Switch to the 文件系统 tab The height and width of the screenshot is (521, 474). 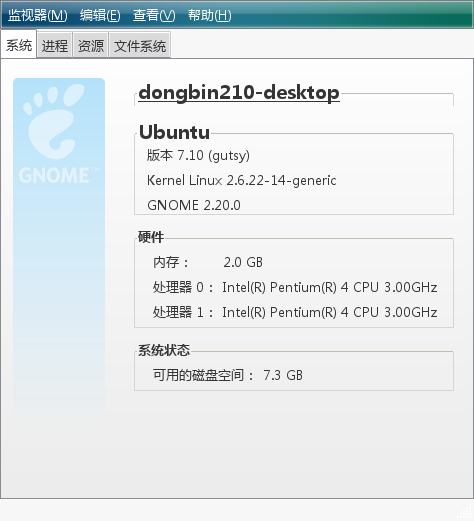140,45
